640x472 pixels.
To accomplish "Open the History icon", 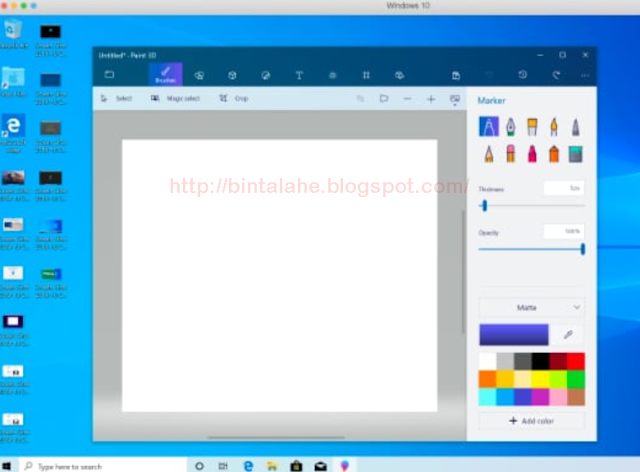I will (x=522, y=75).
